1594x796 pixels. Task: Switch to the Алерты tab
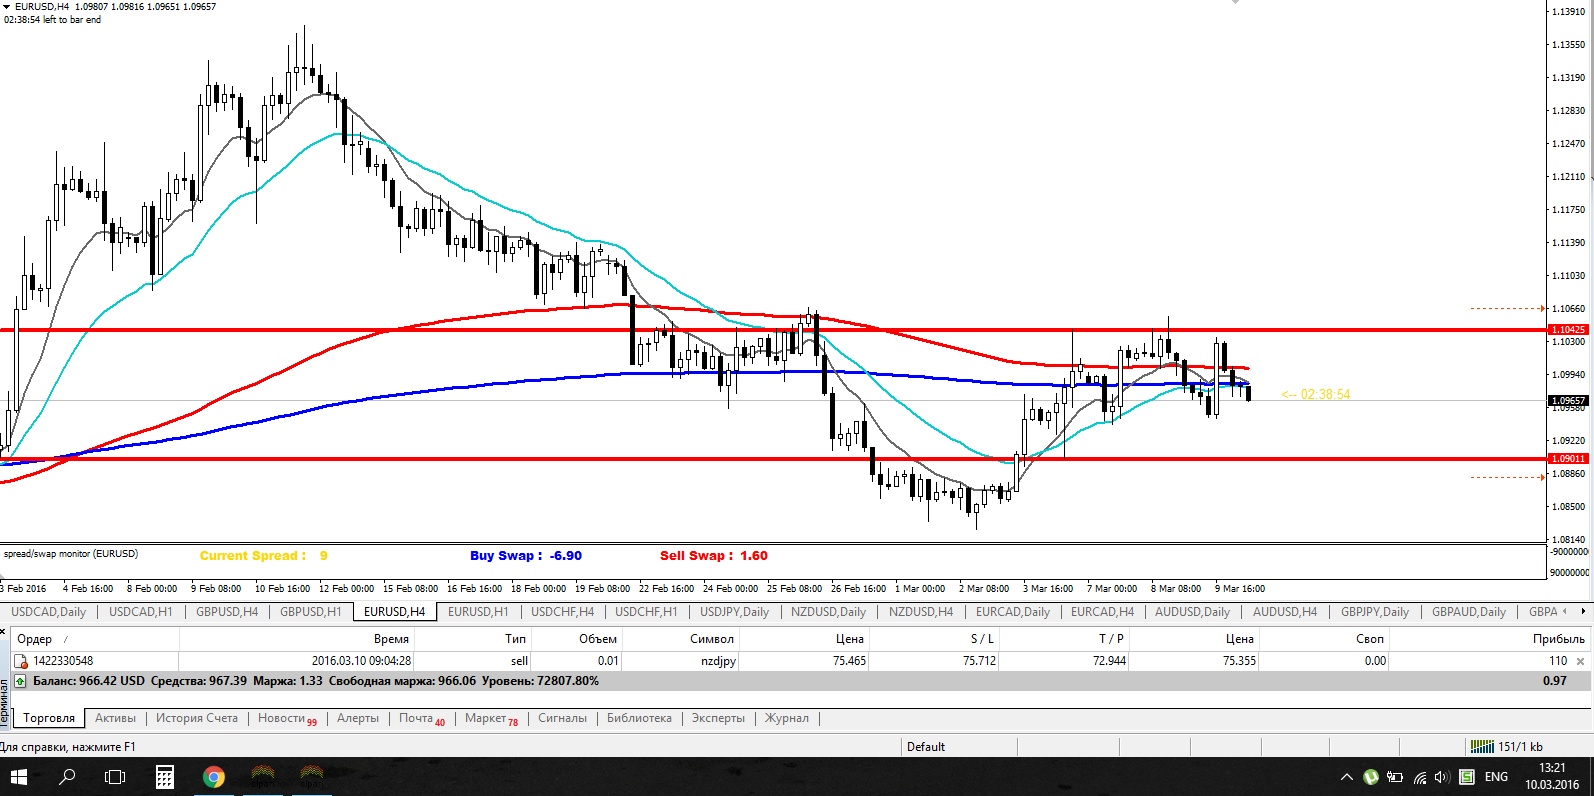[x=358, y=718]
